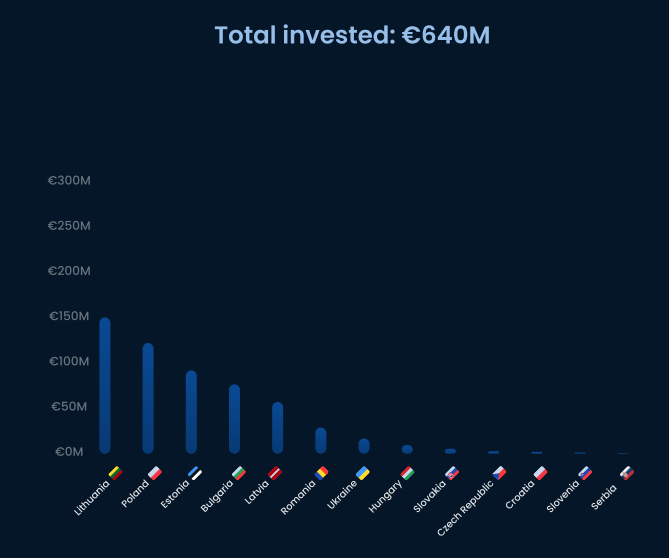Click the Poland flag icon
This screenshot has height=558, width=669.
[x=155, y=472]
